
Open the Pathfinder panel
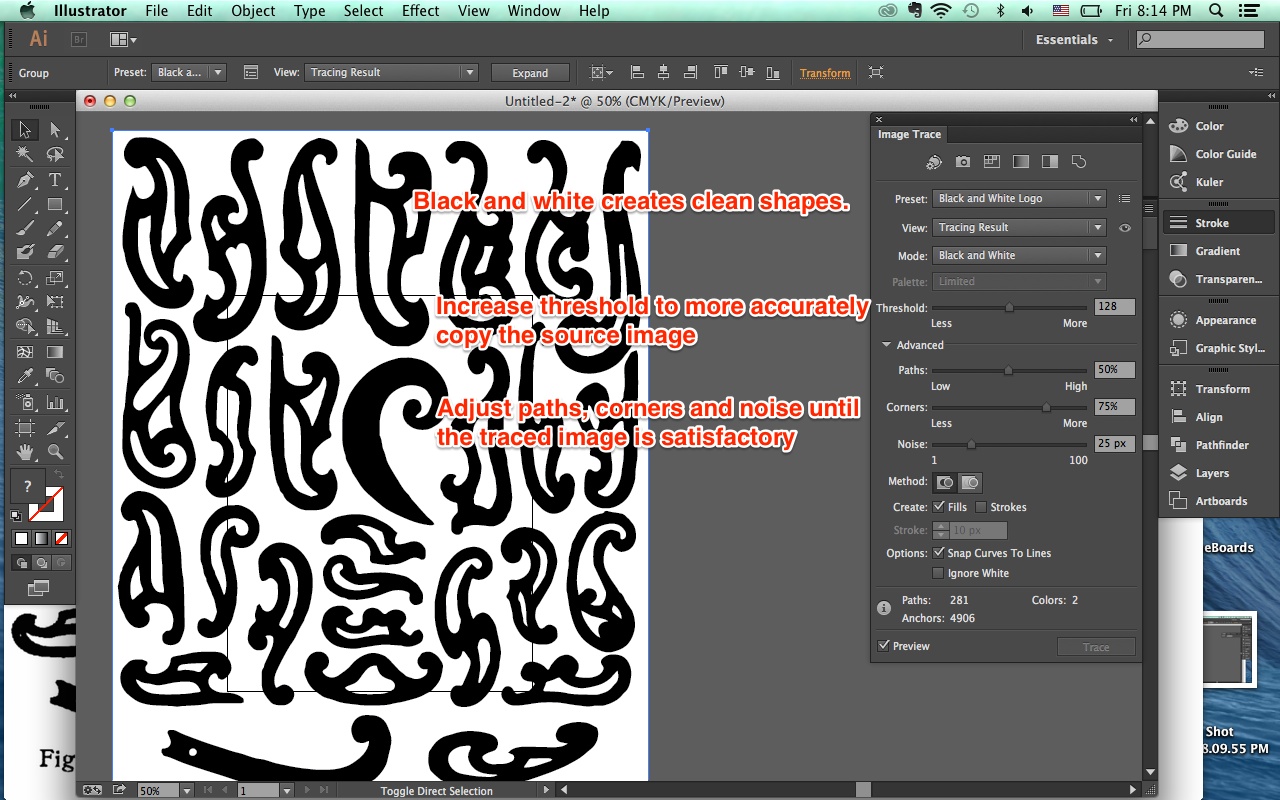1221,445
